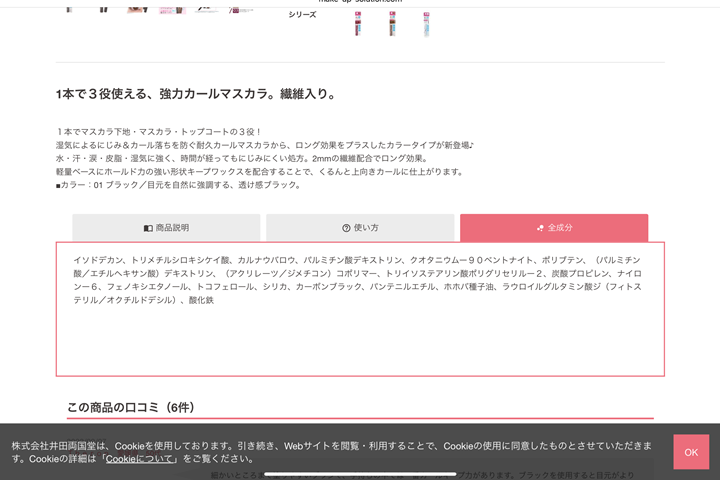Click the second product gallery thumbnail
Image resolution: width=720 pixels, height=480 pixels.
coord(104,6)
